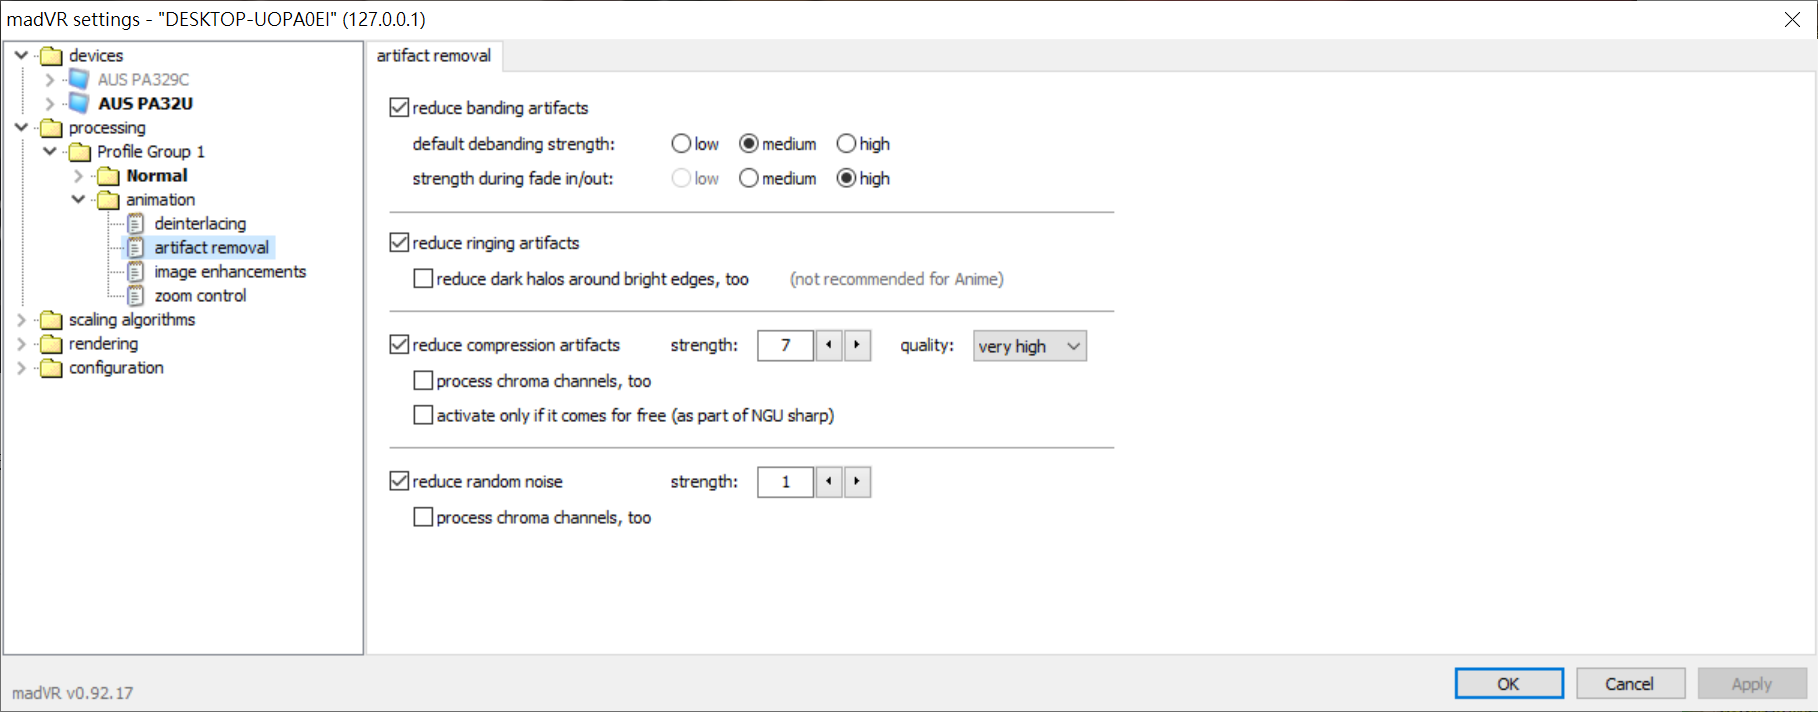Viewport: 1818px width, 712px height.
Task: Enable process chroma channels for random noise
Action: 423,517
